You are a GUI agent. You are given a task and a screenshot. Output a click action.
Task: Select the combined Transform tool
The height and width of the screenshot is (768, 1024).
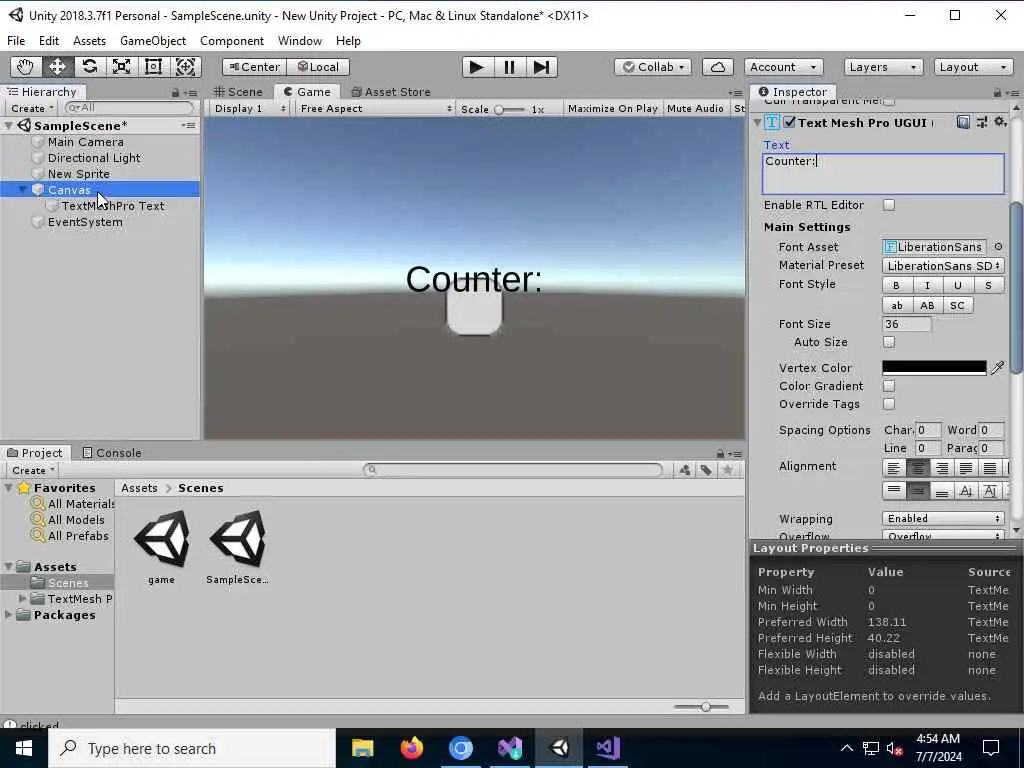(185, 67)
